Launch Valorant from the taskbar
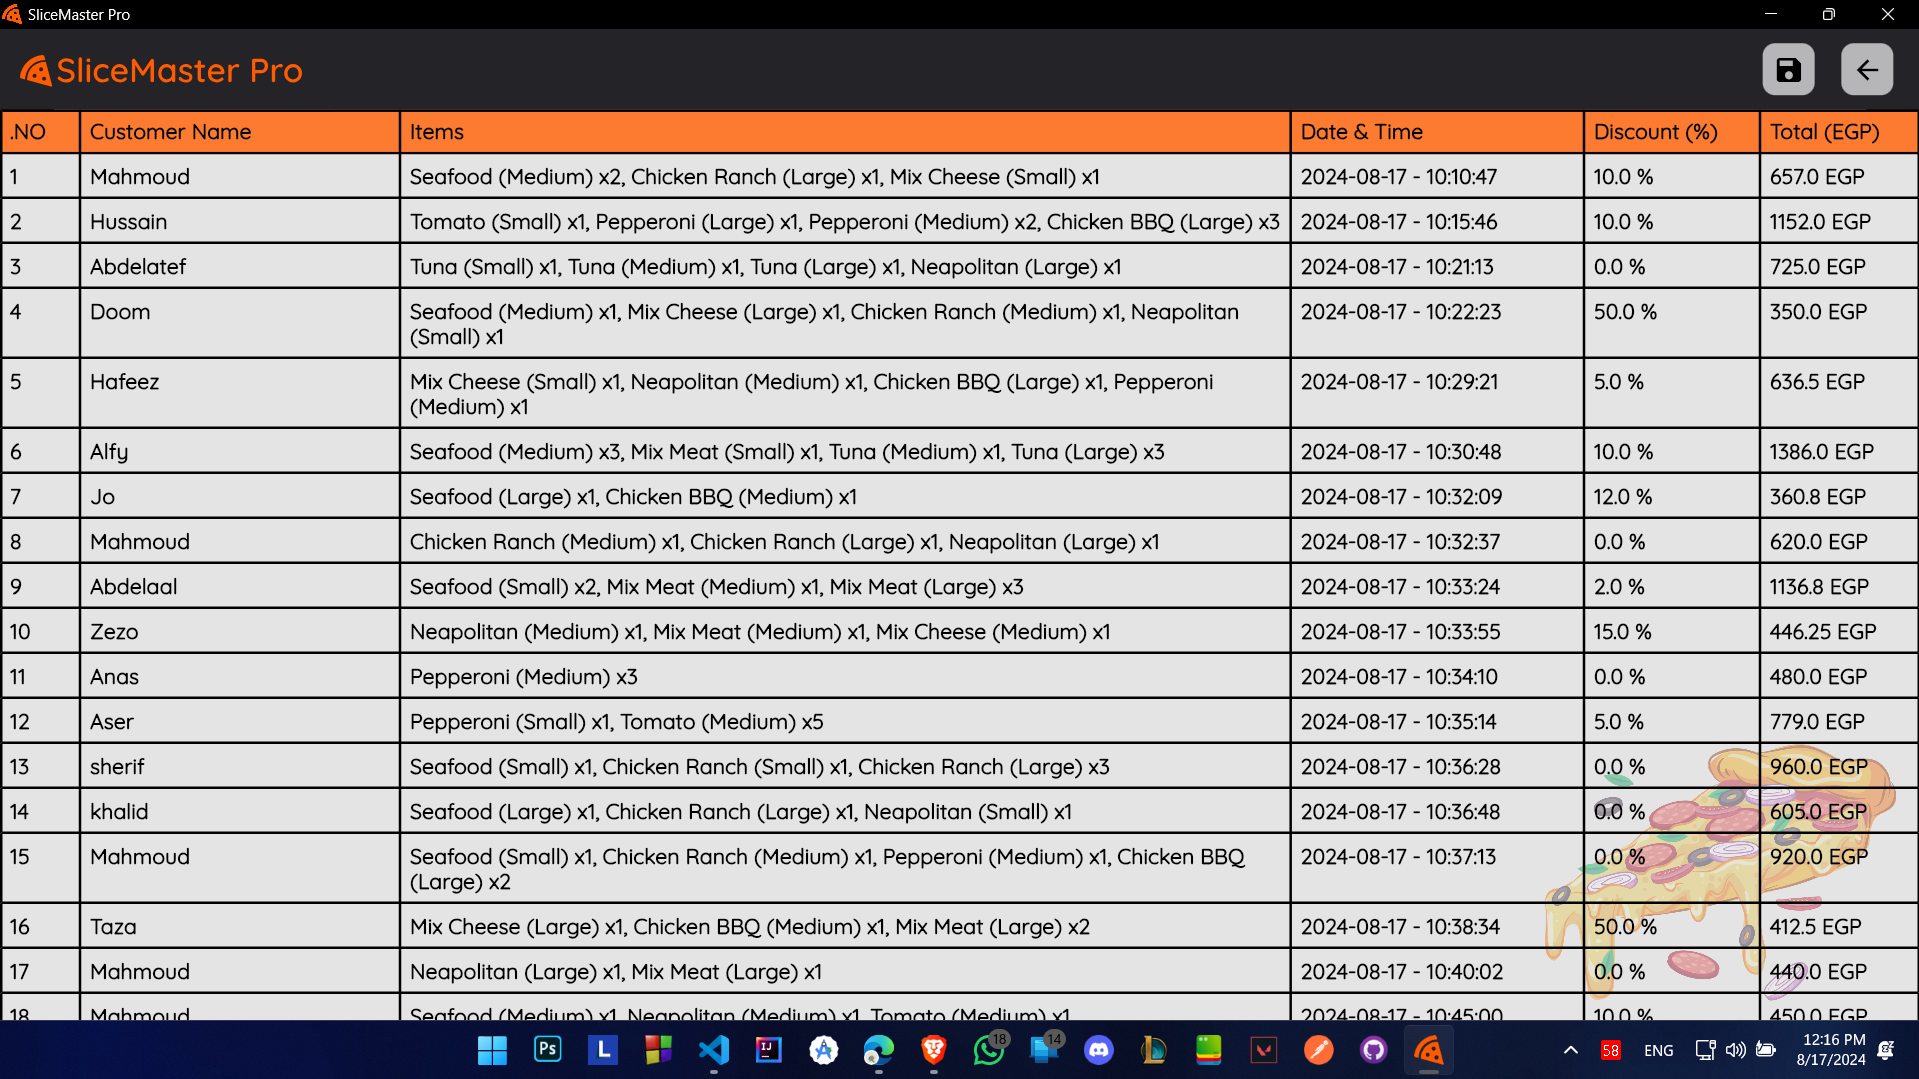The height and width of the screenshot is (1079, 1919). pyautogui.click(x=1264, y=1050)
